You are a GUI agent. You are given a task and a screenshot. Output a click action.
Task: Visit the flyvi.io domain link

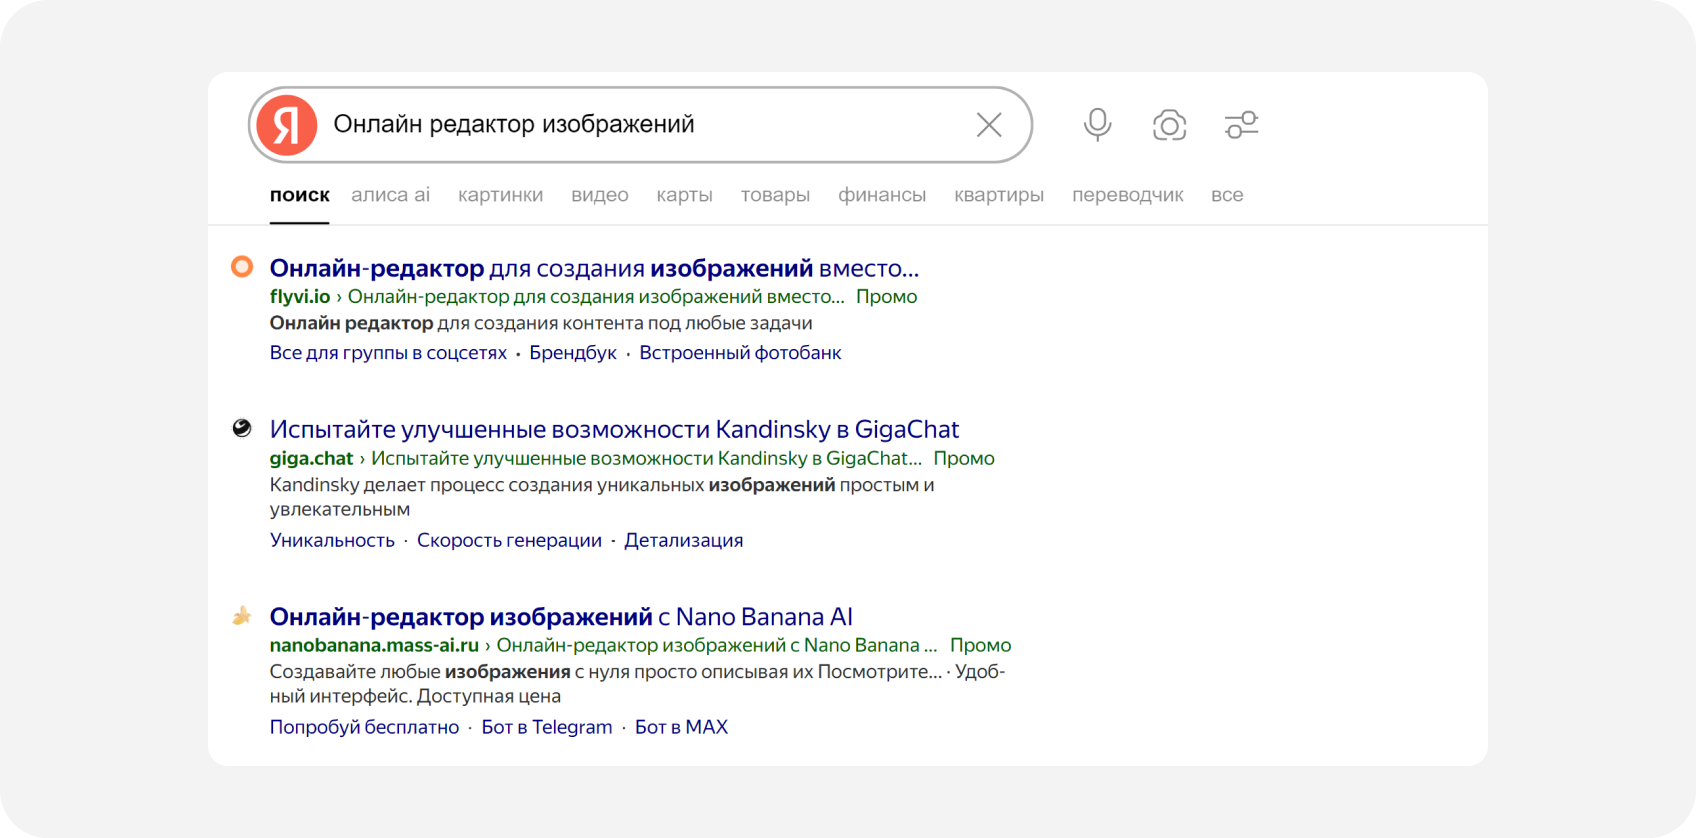point(300,297)
